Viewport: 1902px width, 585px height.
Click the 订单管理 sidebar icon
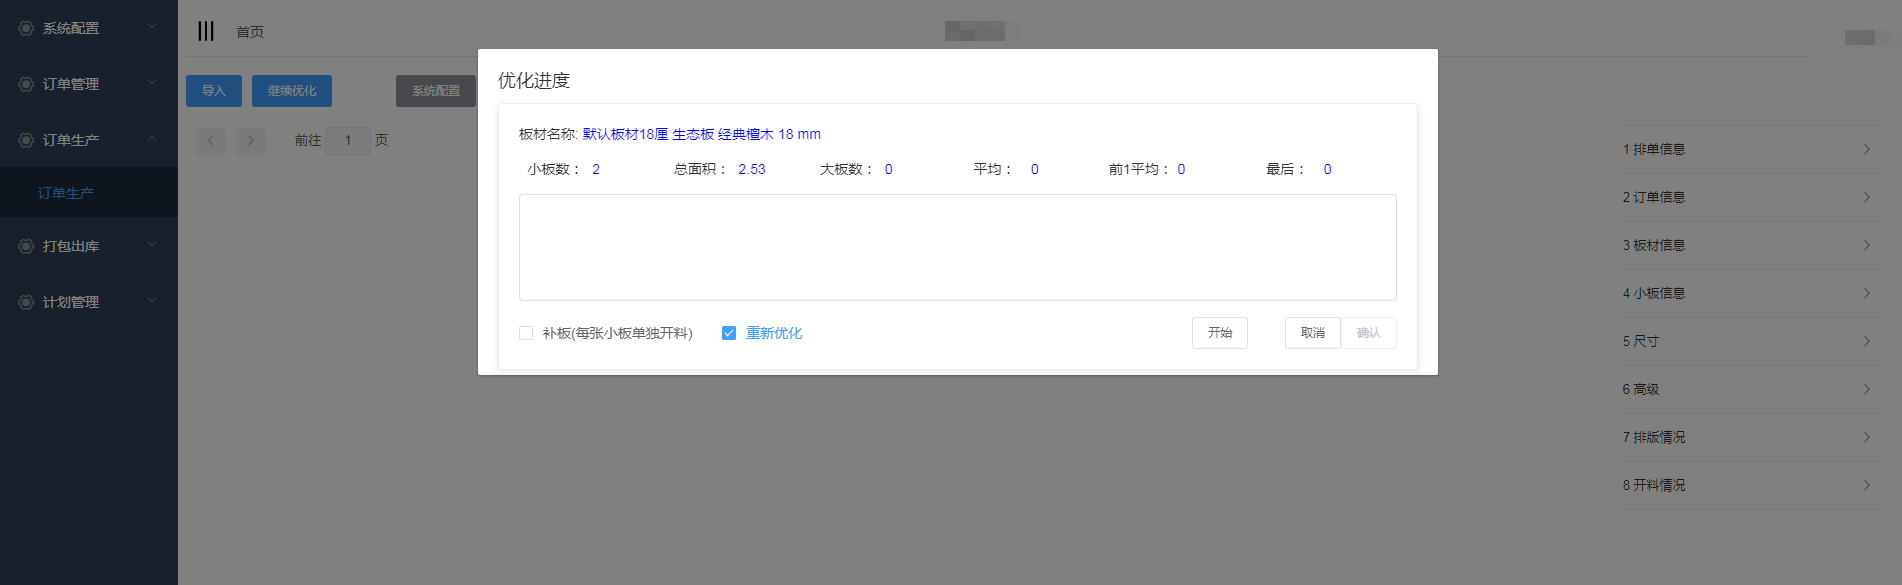[26, 84]
